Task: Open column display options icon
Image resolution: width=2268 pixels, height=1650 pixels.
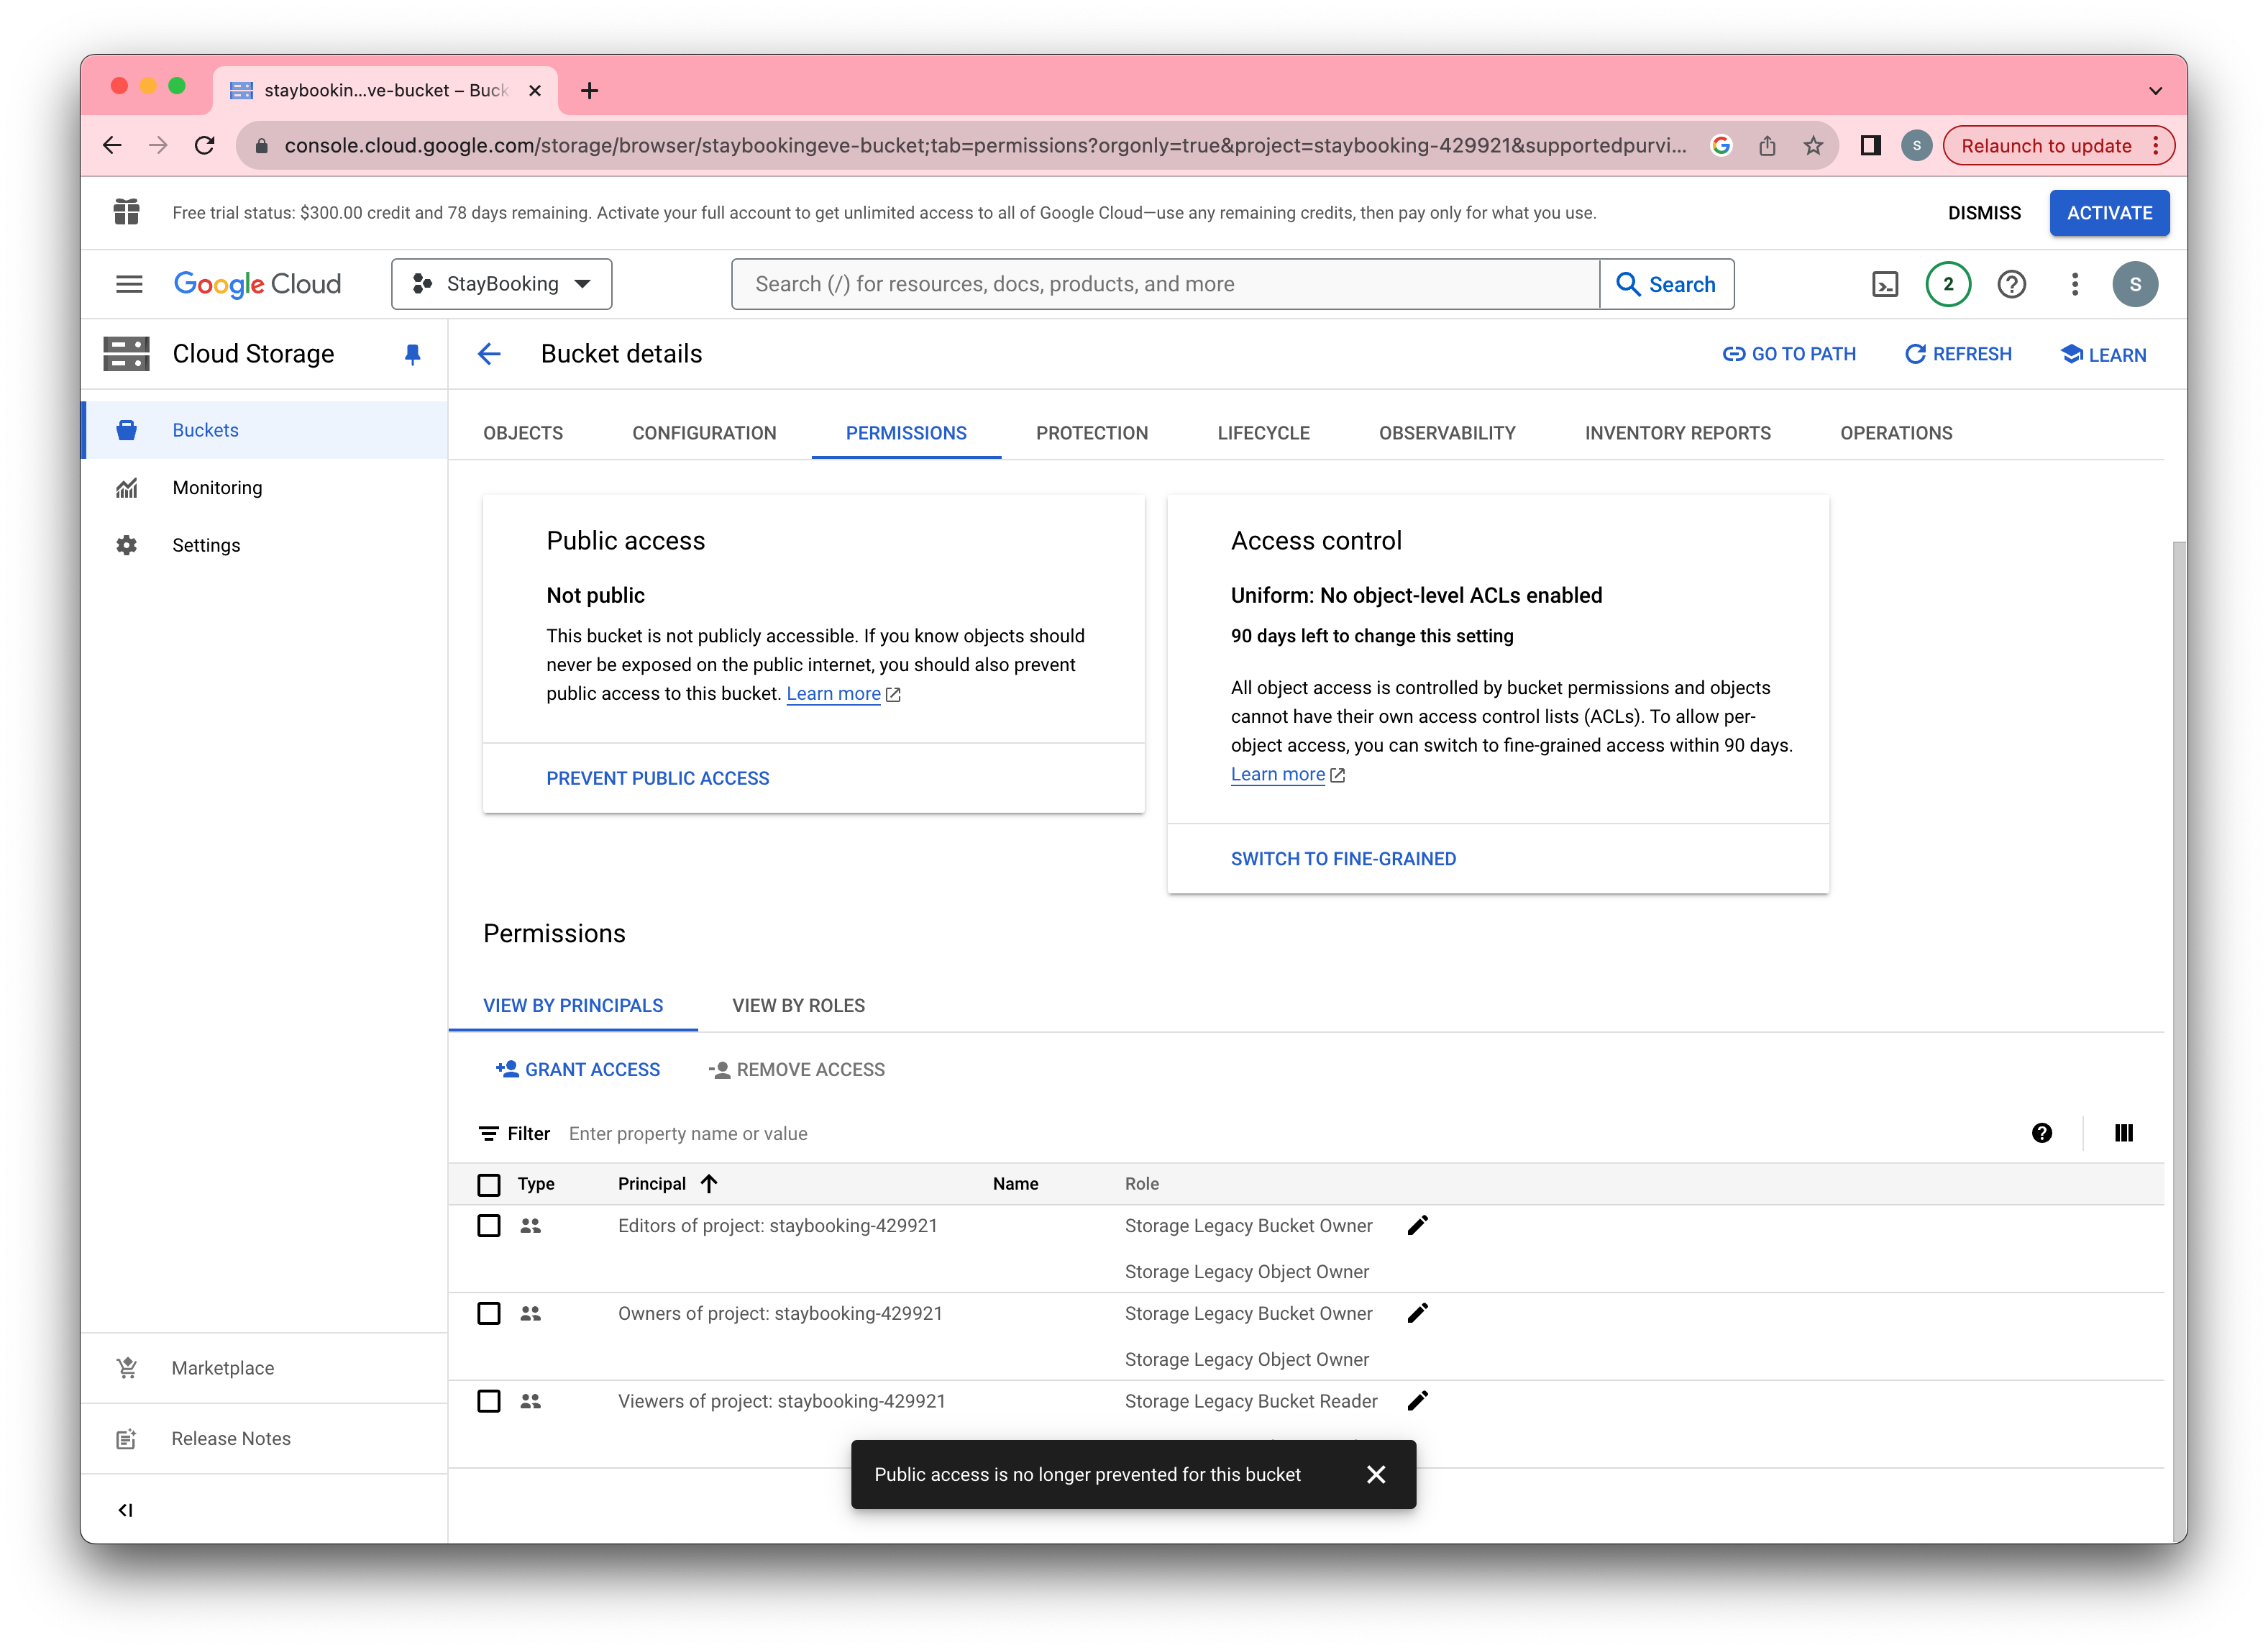Action: 2123,1132
